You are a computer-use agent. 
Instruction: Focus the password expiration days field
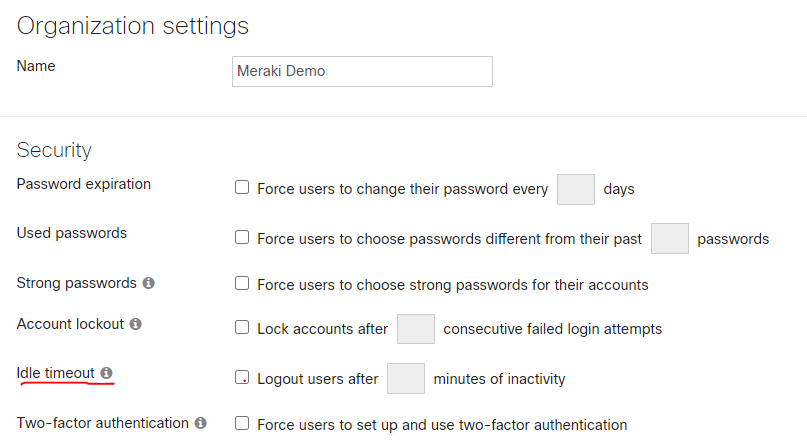[575, 189]
